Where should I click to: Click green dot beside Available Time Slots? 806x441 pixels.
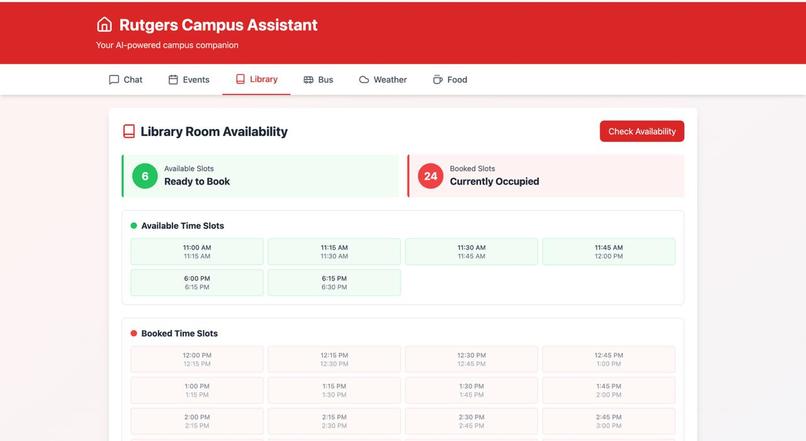click(134, 226)
